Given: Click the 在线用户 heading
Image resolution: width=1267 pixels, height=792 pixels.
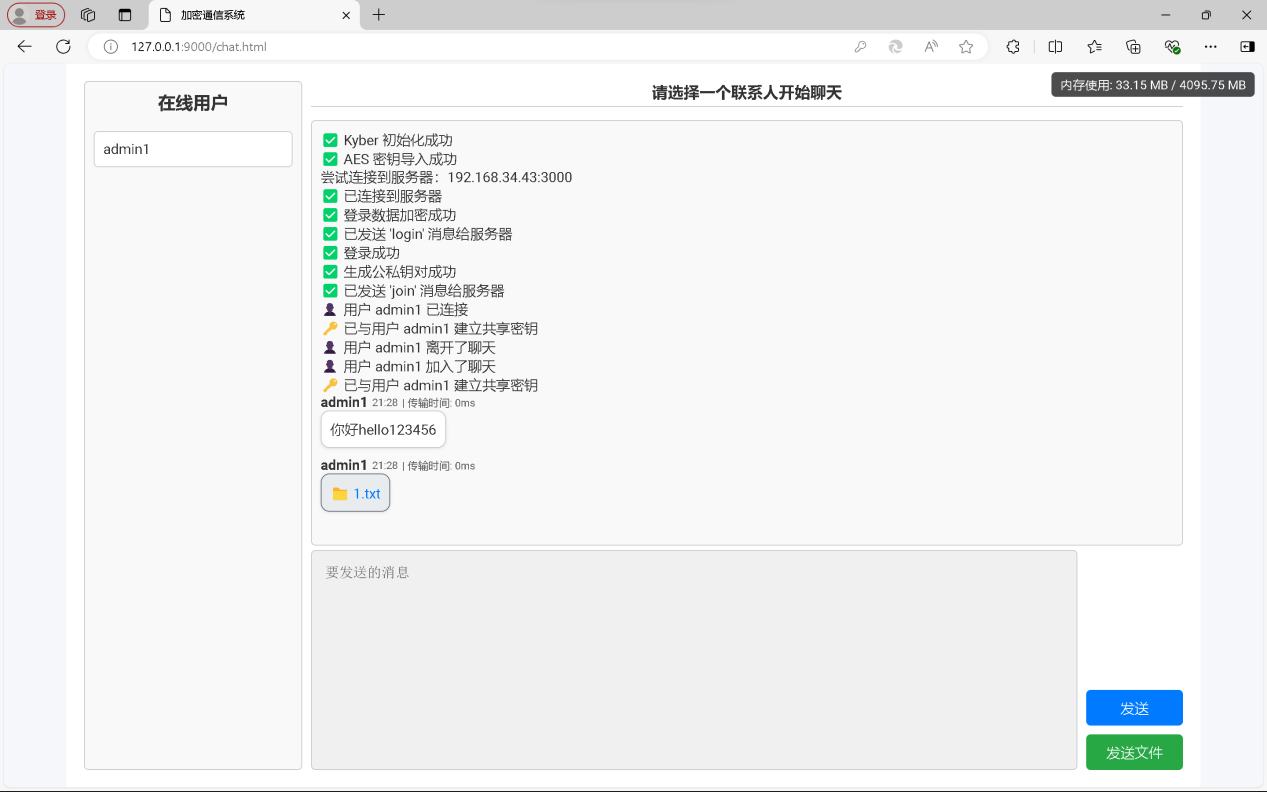Looking at the screenshot, I should pyautogui.click(x=193, y=103).
